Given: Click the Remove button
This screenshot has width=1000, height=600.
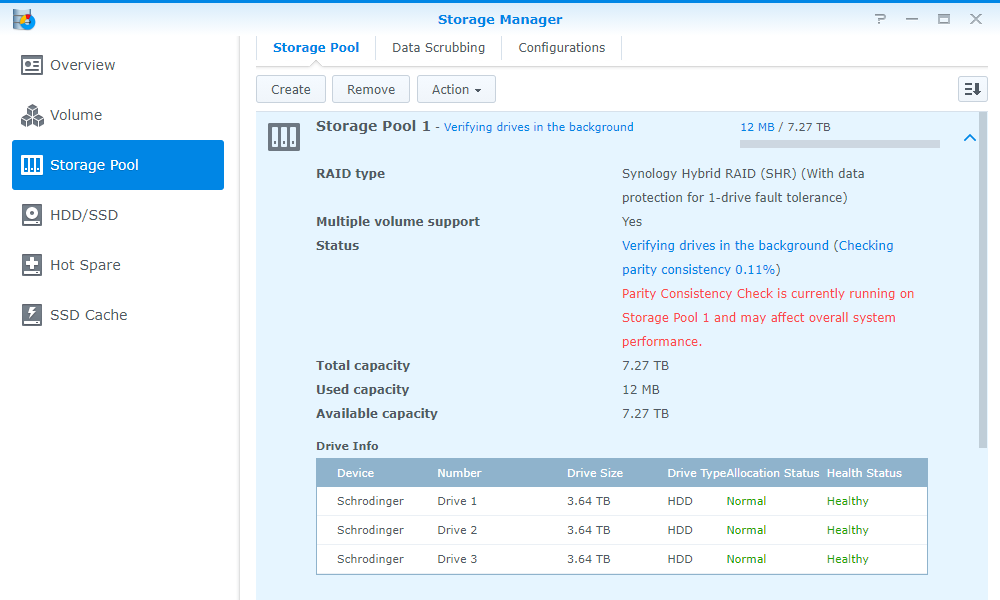Looking at the screenshot, I should pyautogui.click(x=371, y=89).
